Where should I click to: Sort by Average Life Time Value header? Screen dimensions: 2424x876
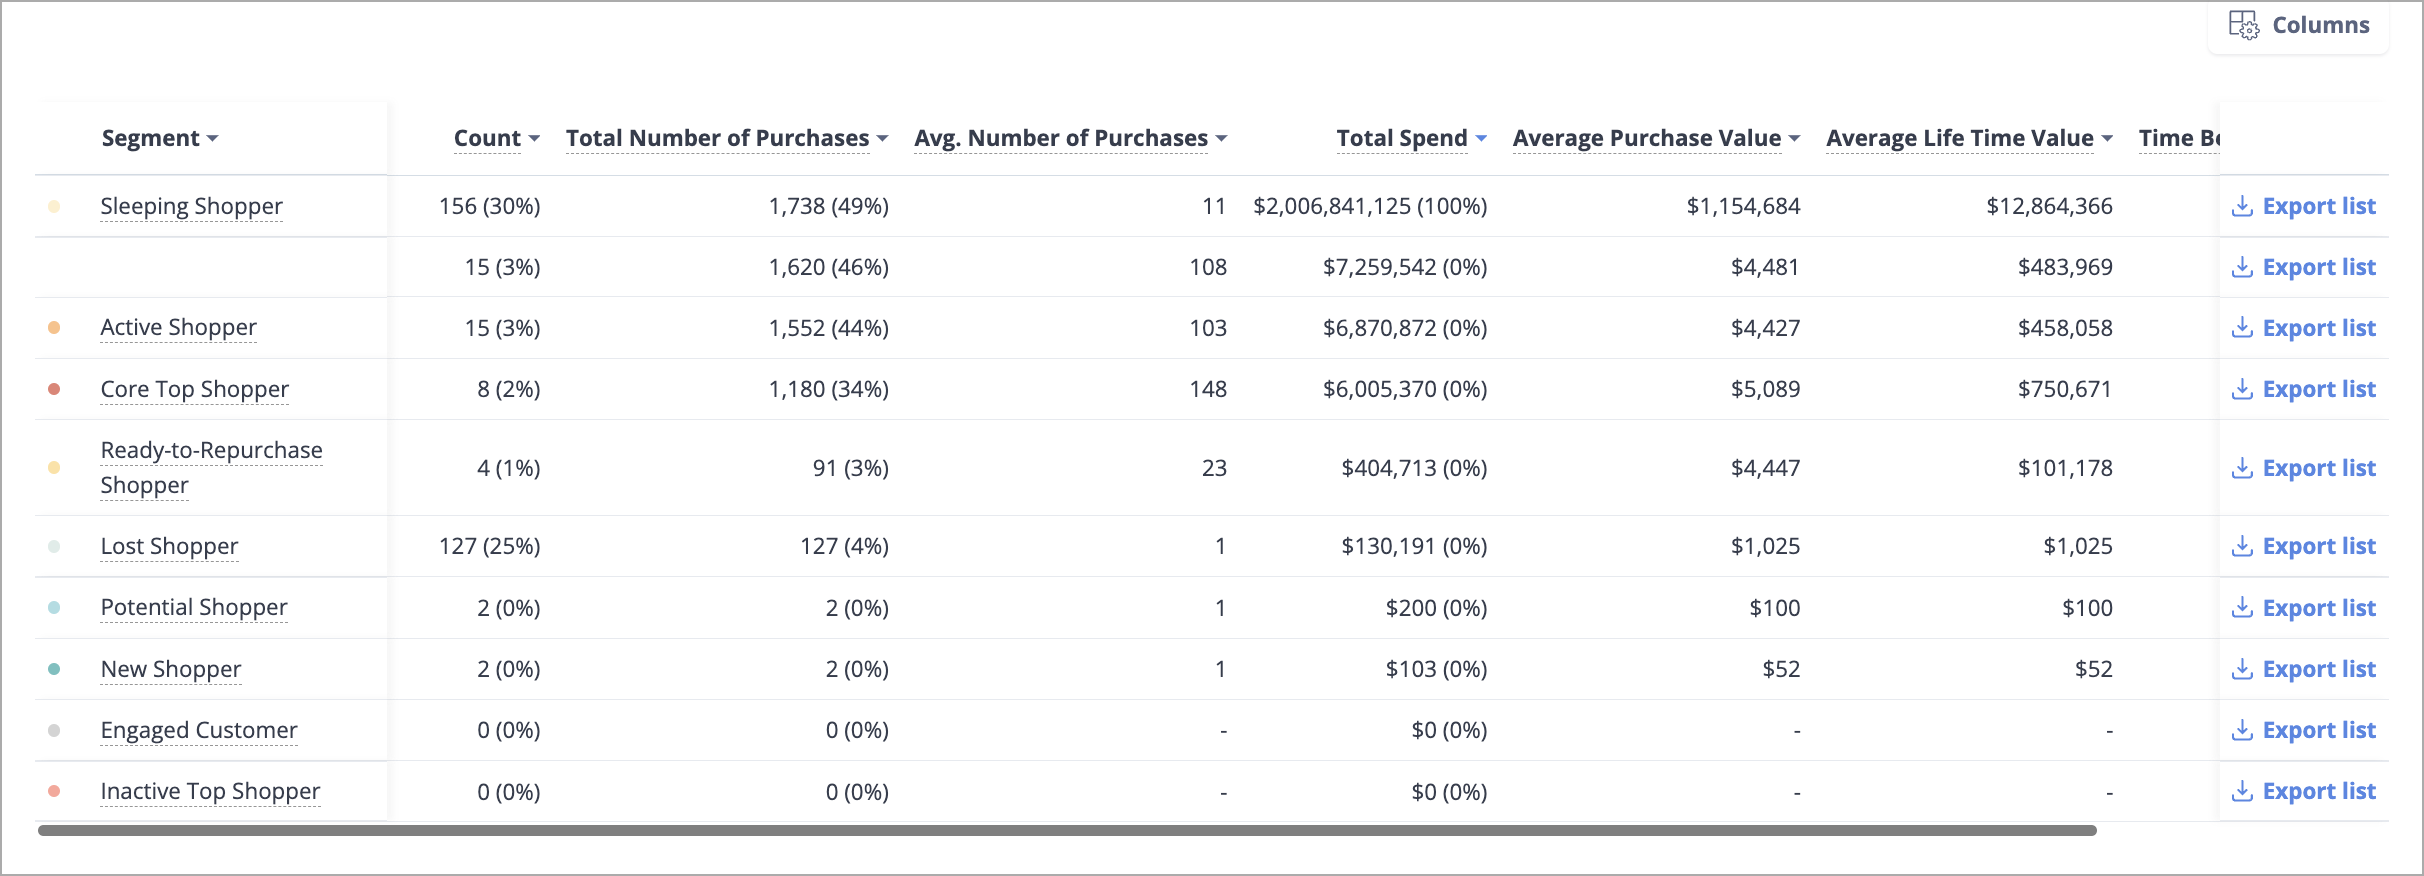coord(1959,138)
